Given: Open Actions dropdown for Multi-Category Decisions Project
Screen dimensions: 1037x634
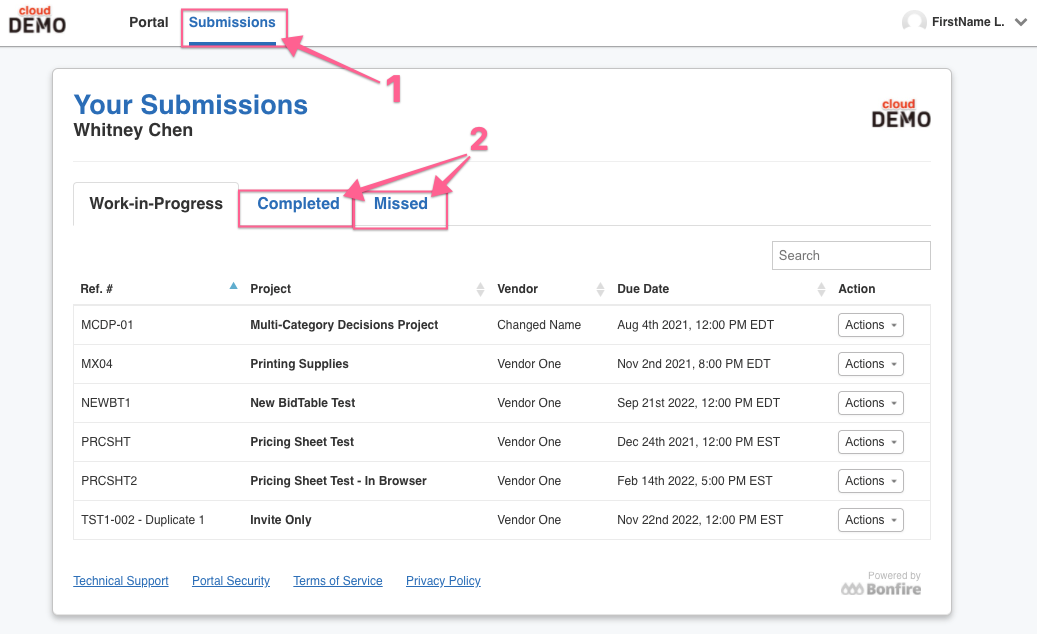Looking at the screenshot, I should 870,325.
